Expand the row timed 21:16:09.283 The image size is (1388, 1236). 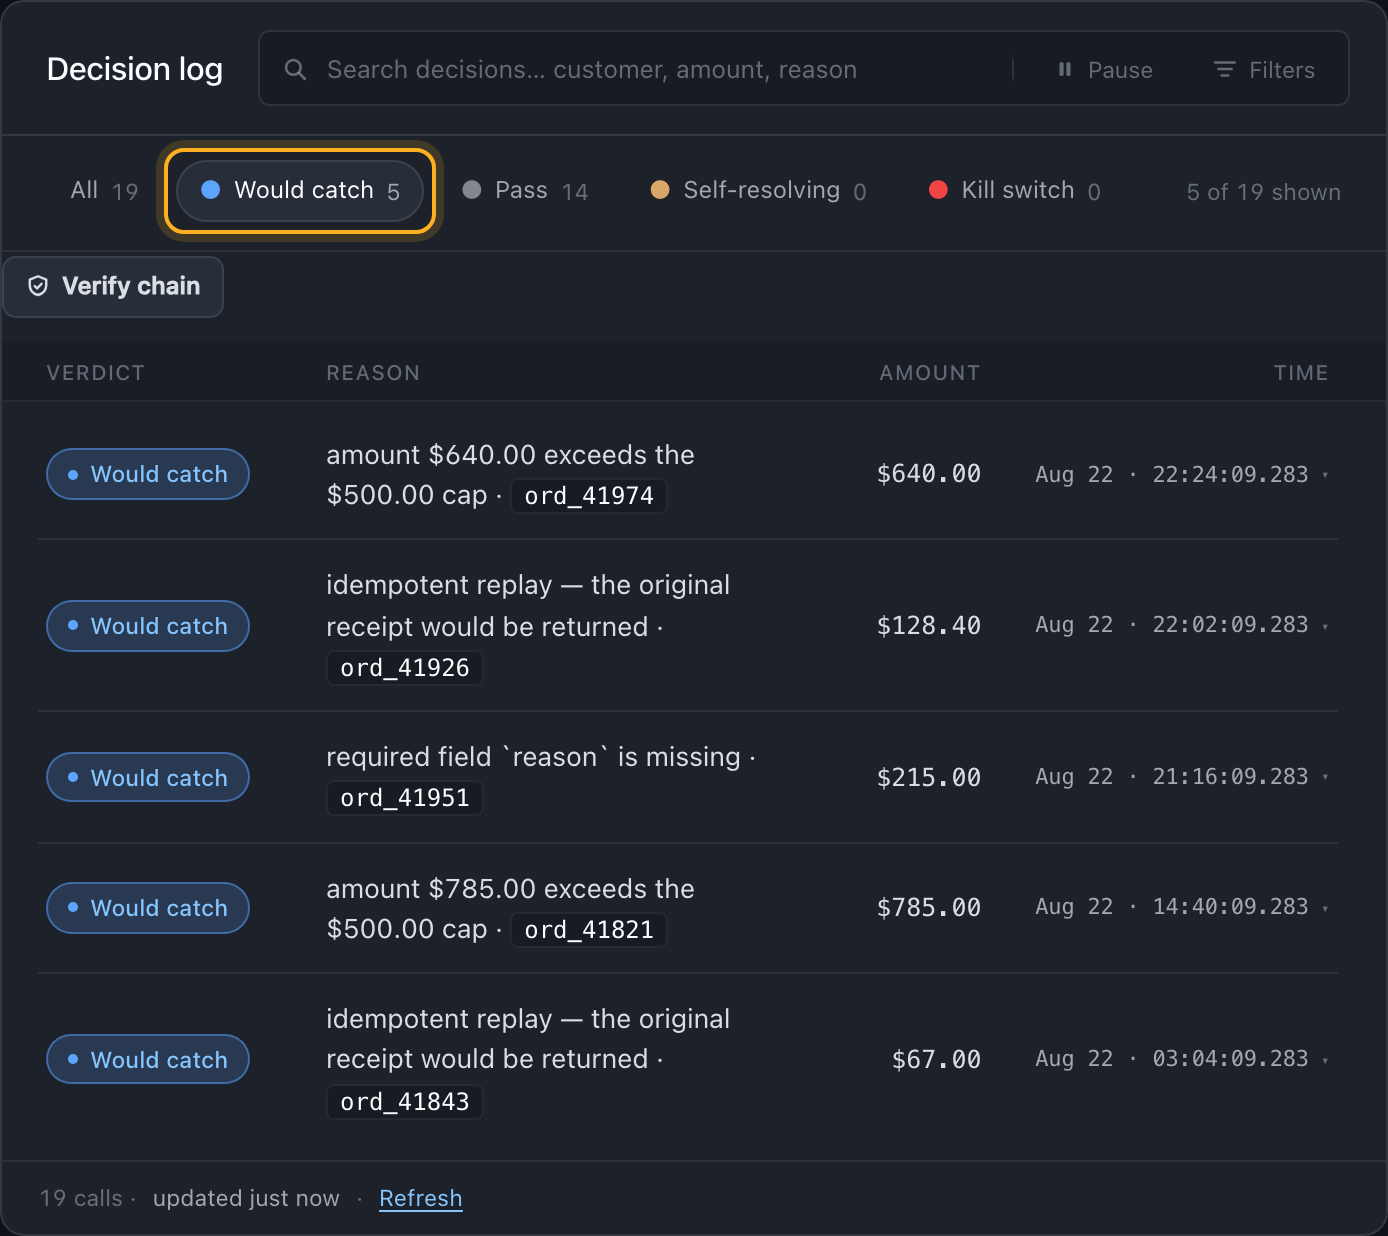click(1325, 777)
